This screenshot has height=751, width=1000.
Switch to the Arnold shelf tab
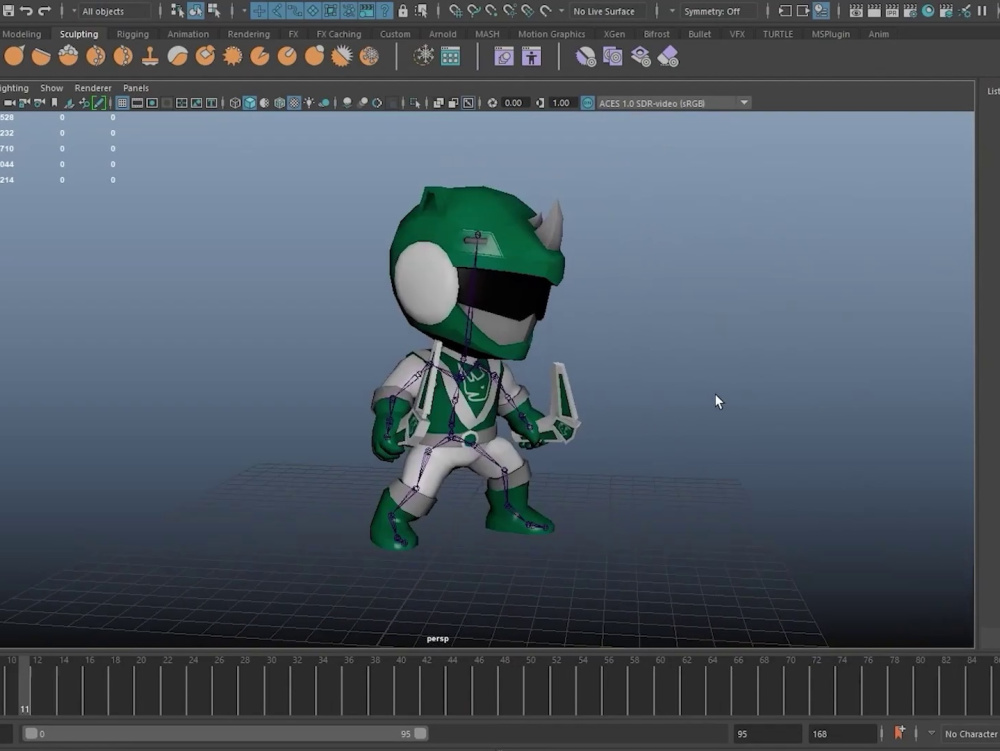[x=443, y=34]
